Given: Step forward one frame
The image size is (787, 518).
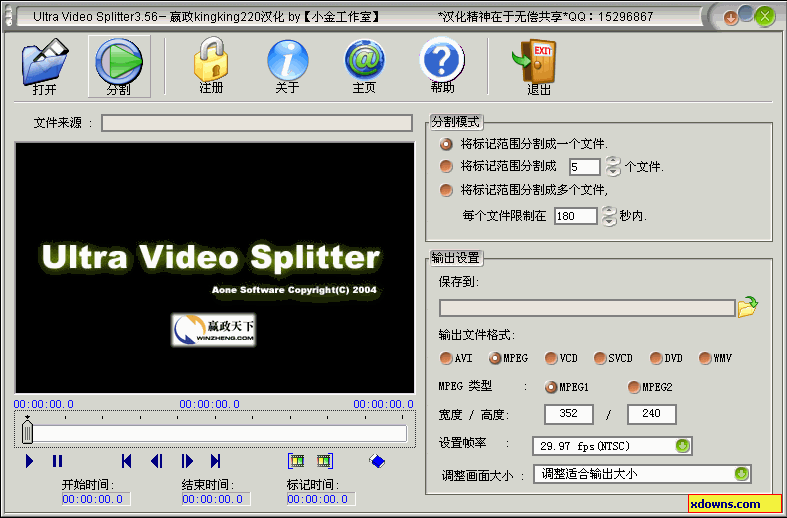Looking at the screenshot, I should point(187,461).
